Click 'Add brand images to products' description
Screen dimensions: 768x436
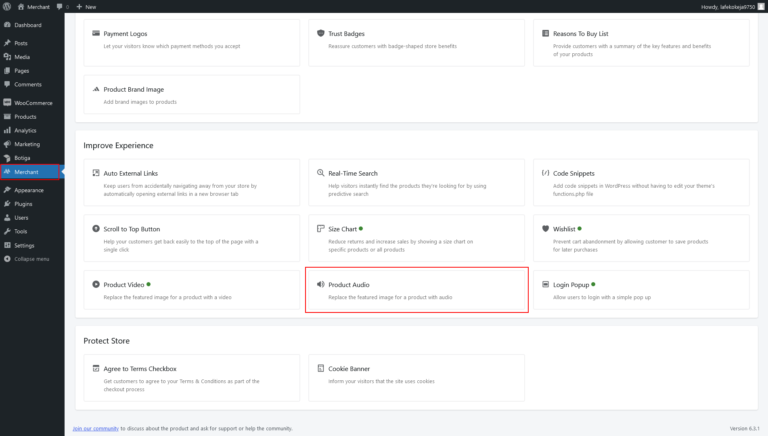point(140,102)
